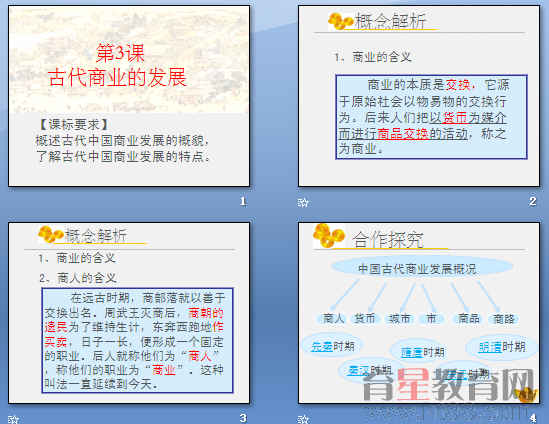Click the blue 商业的本质 text box
The image size is (549, 424).
(431, 117)
